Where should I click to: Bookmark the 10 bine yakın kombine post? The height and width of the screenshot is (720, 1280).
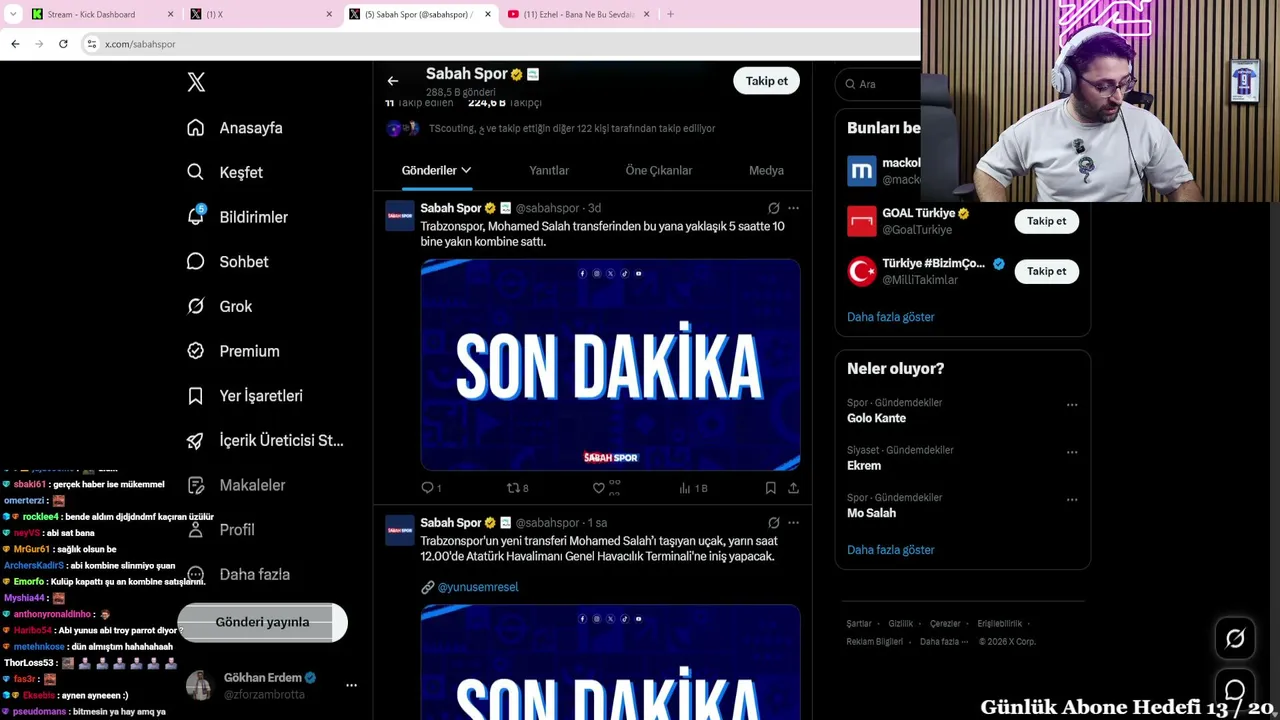pyautogui.click(x=770, y=488)
